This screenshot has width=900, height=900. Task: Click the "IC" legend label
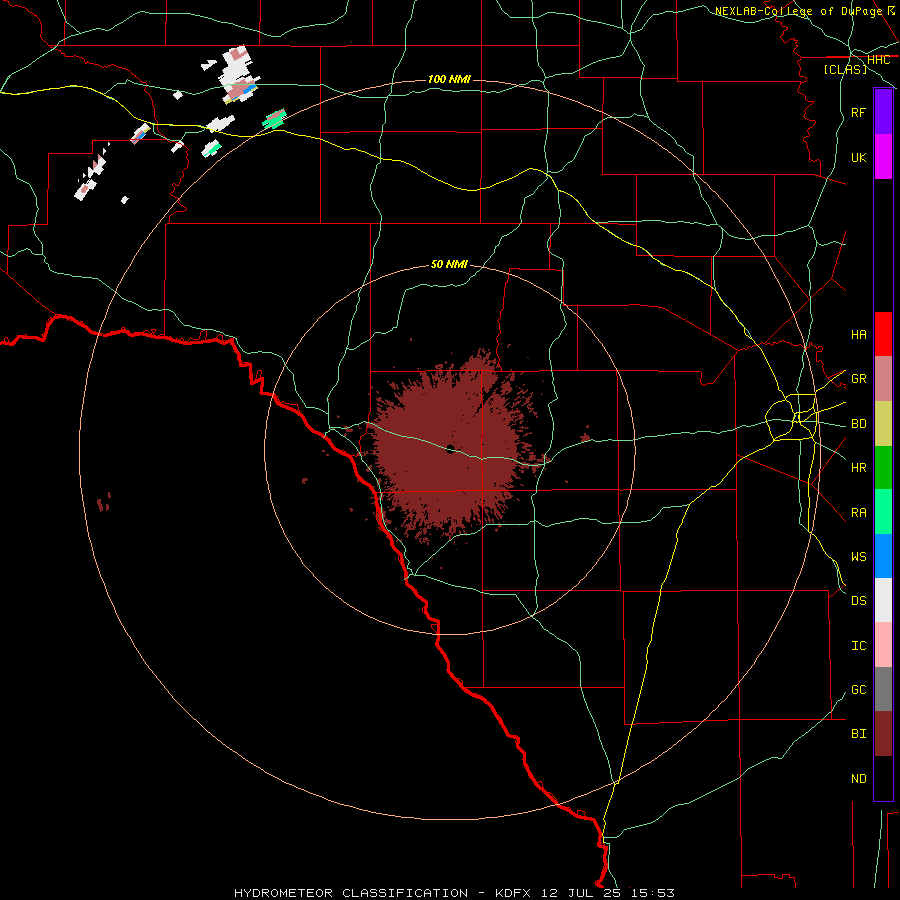click(858, 645)
